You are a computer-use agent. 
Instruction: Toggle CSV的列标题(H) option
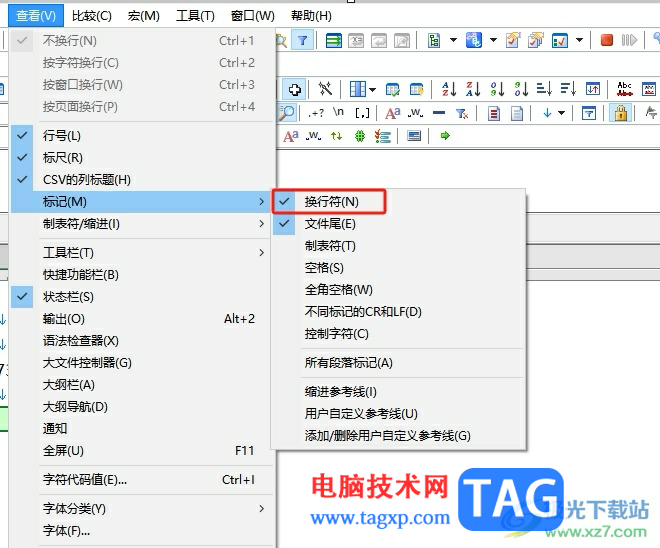pyautogui.click(x=142, y=180)
